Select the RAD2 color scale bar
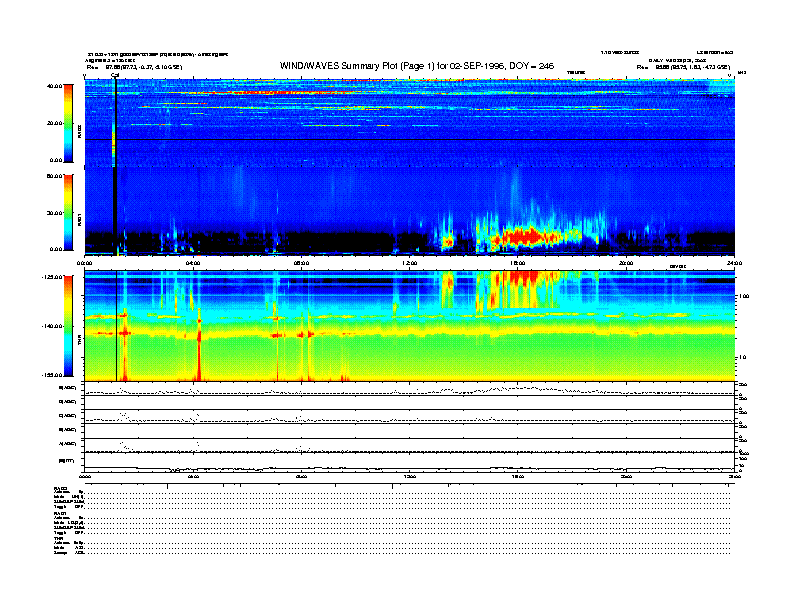 pos(68,123)
